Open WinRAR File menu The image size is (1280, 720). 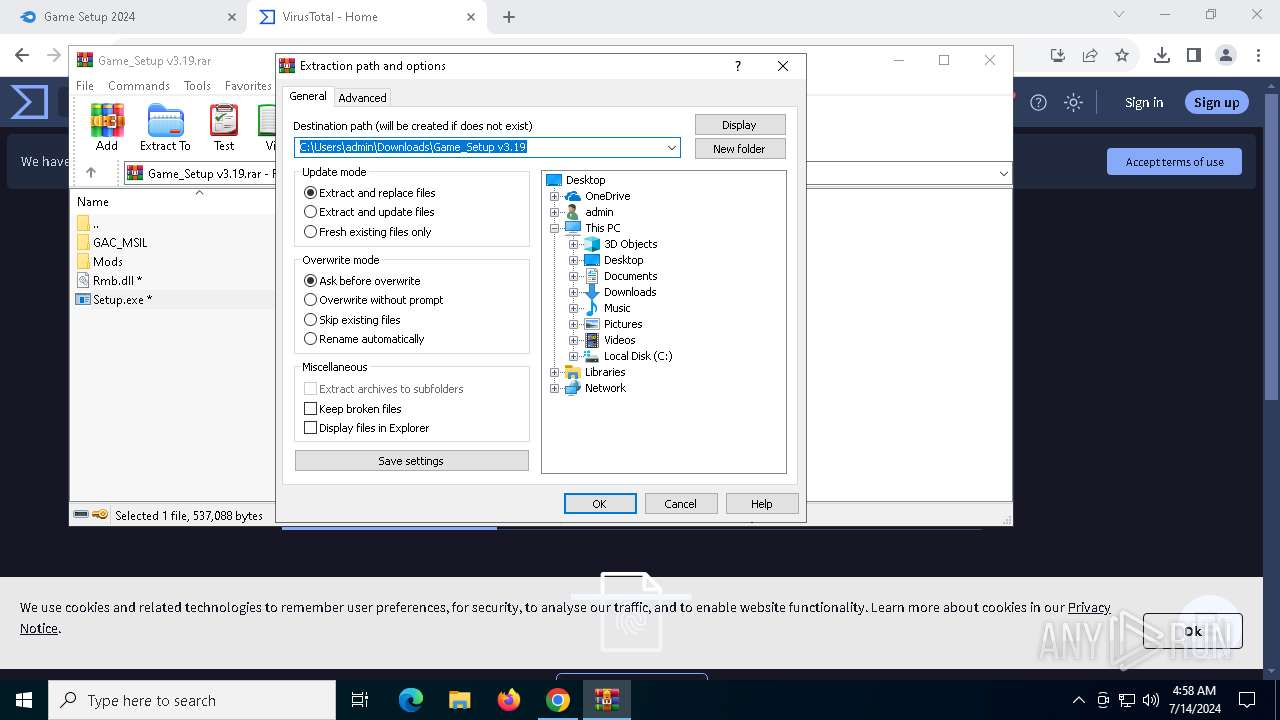85,86
